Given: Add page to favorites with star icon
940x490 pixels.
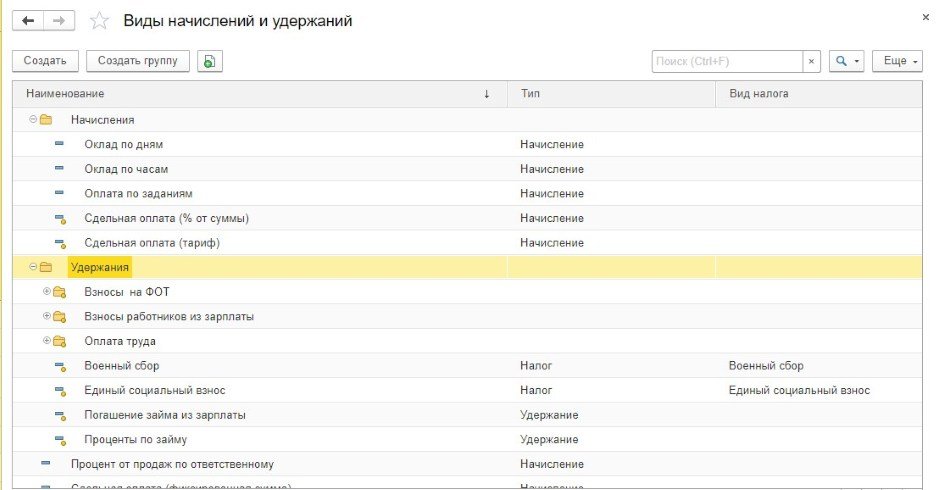Looking at the screenshot, I should coord(99,21).
